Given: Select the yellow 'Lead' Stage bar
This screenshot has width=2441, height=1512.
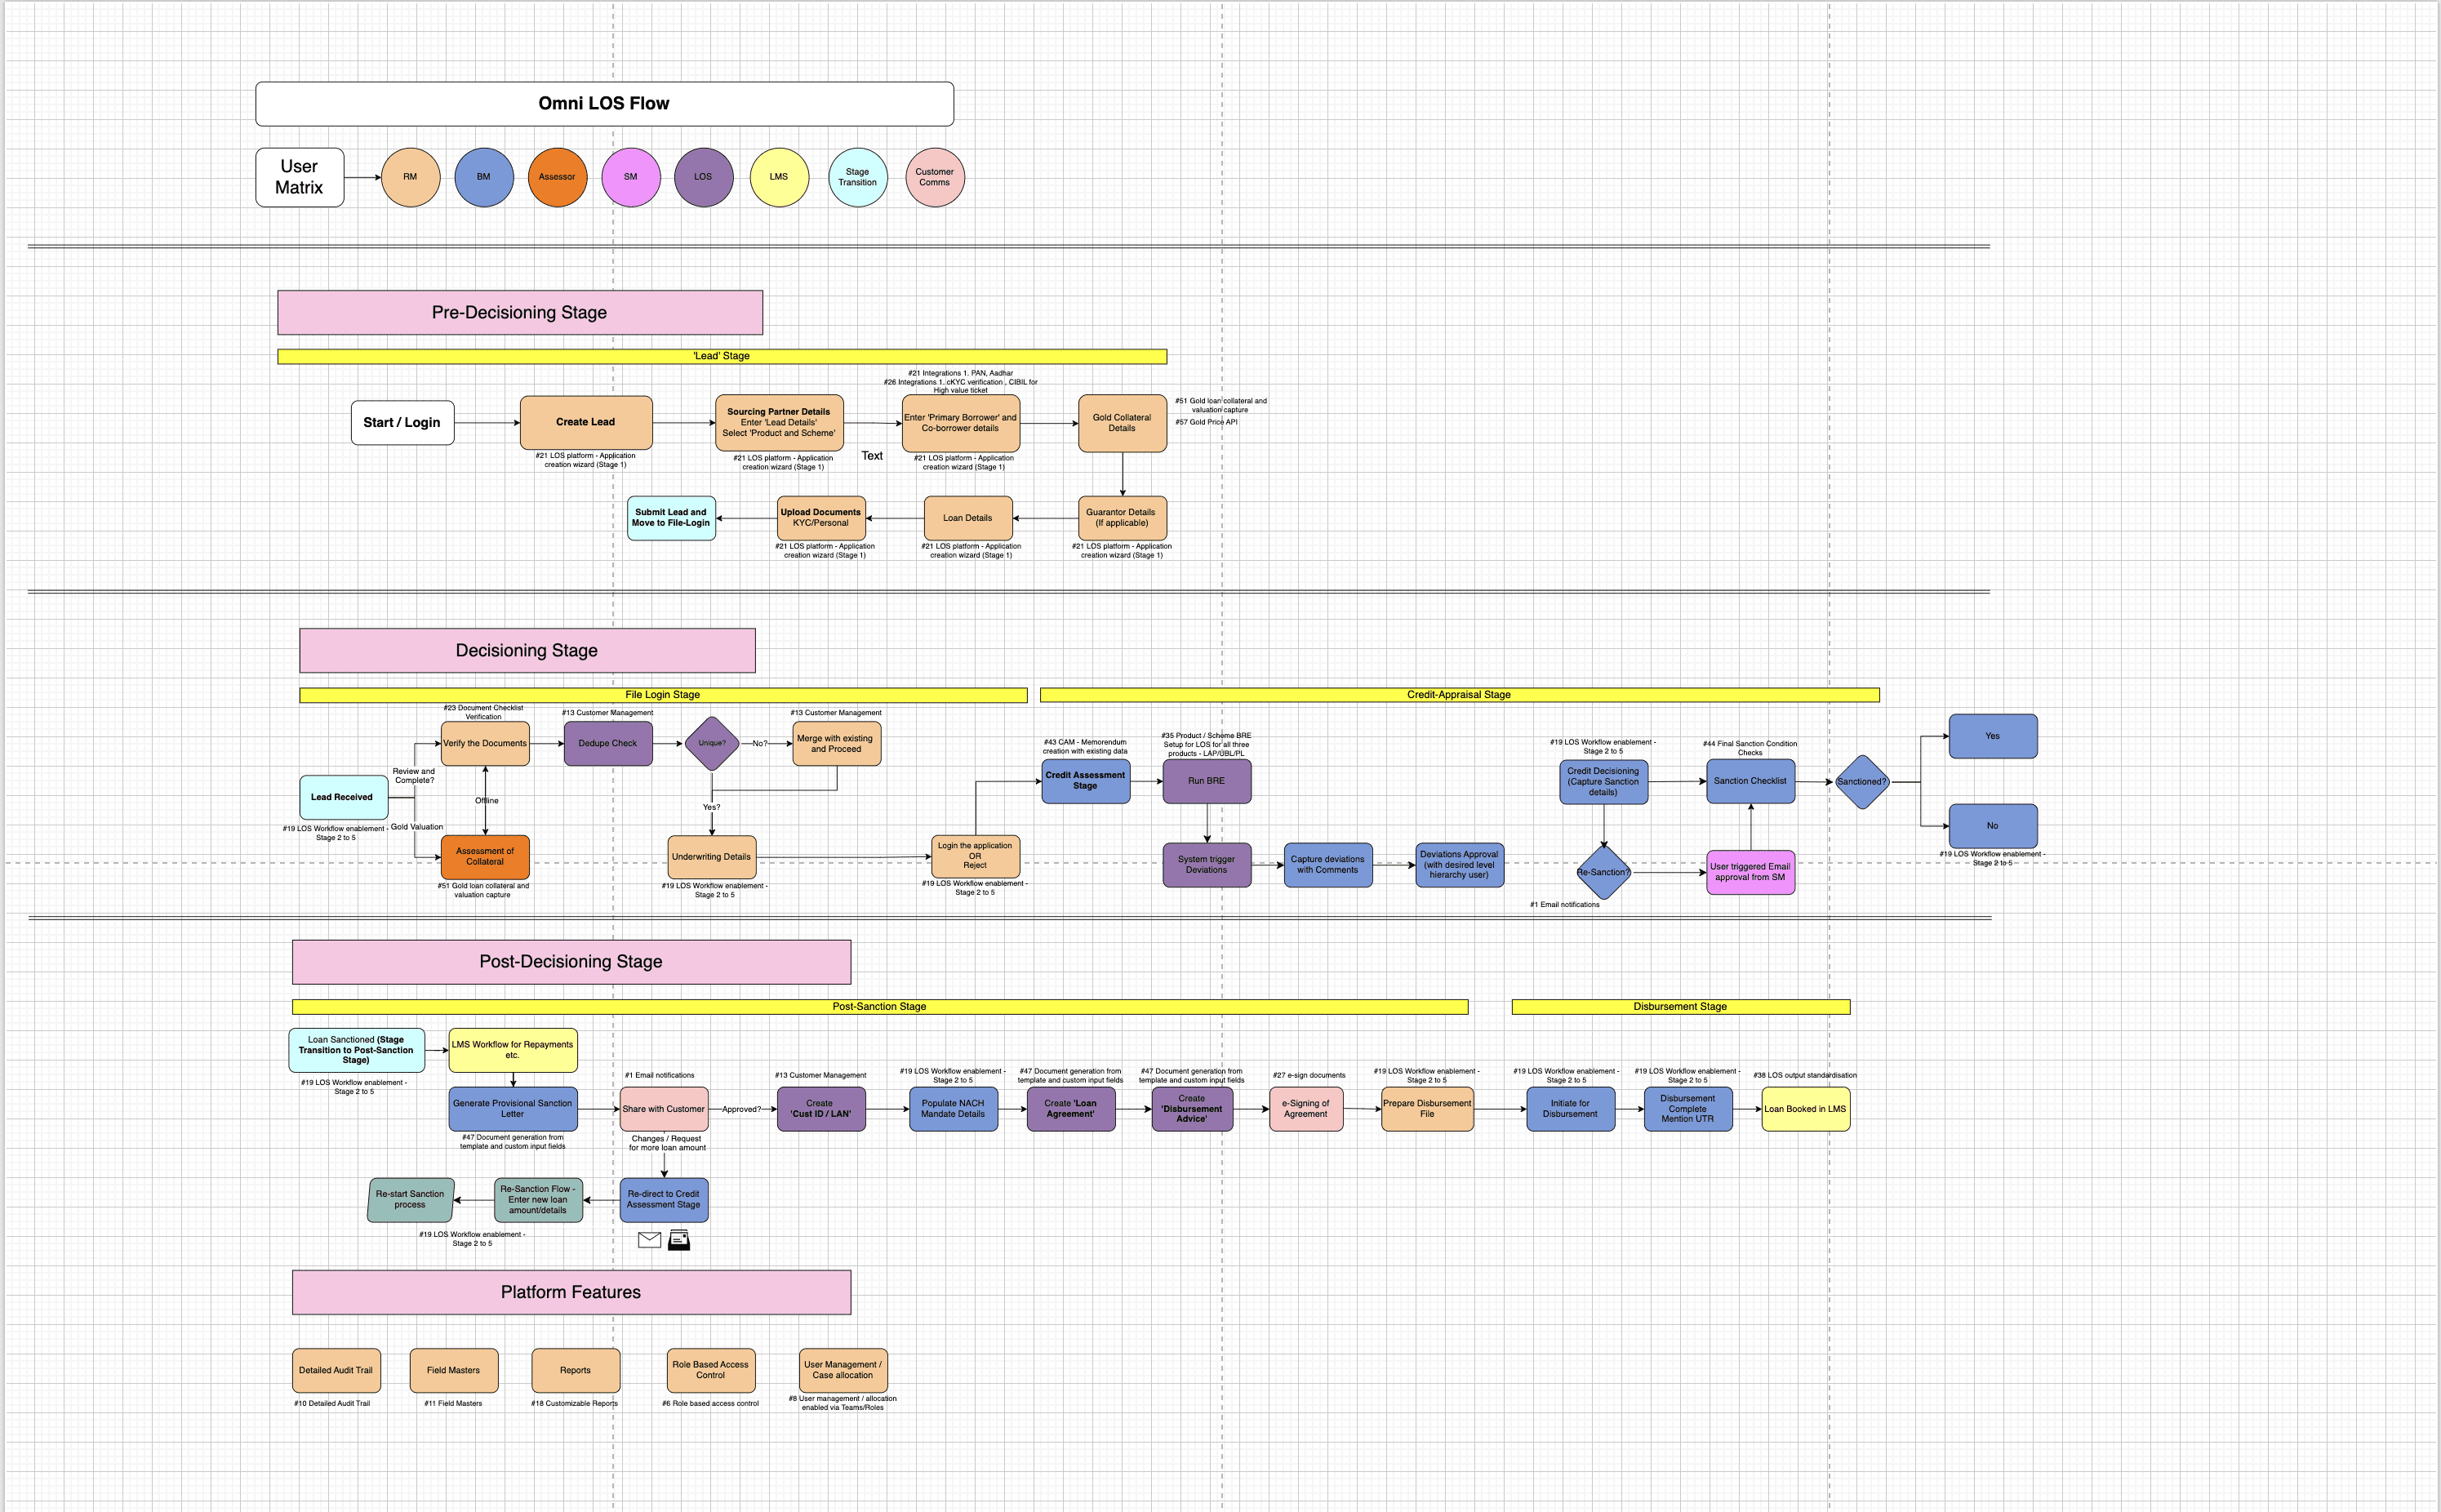Looking at the screenshot, I should 721,356.
